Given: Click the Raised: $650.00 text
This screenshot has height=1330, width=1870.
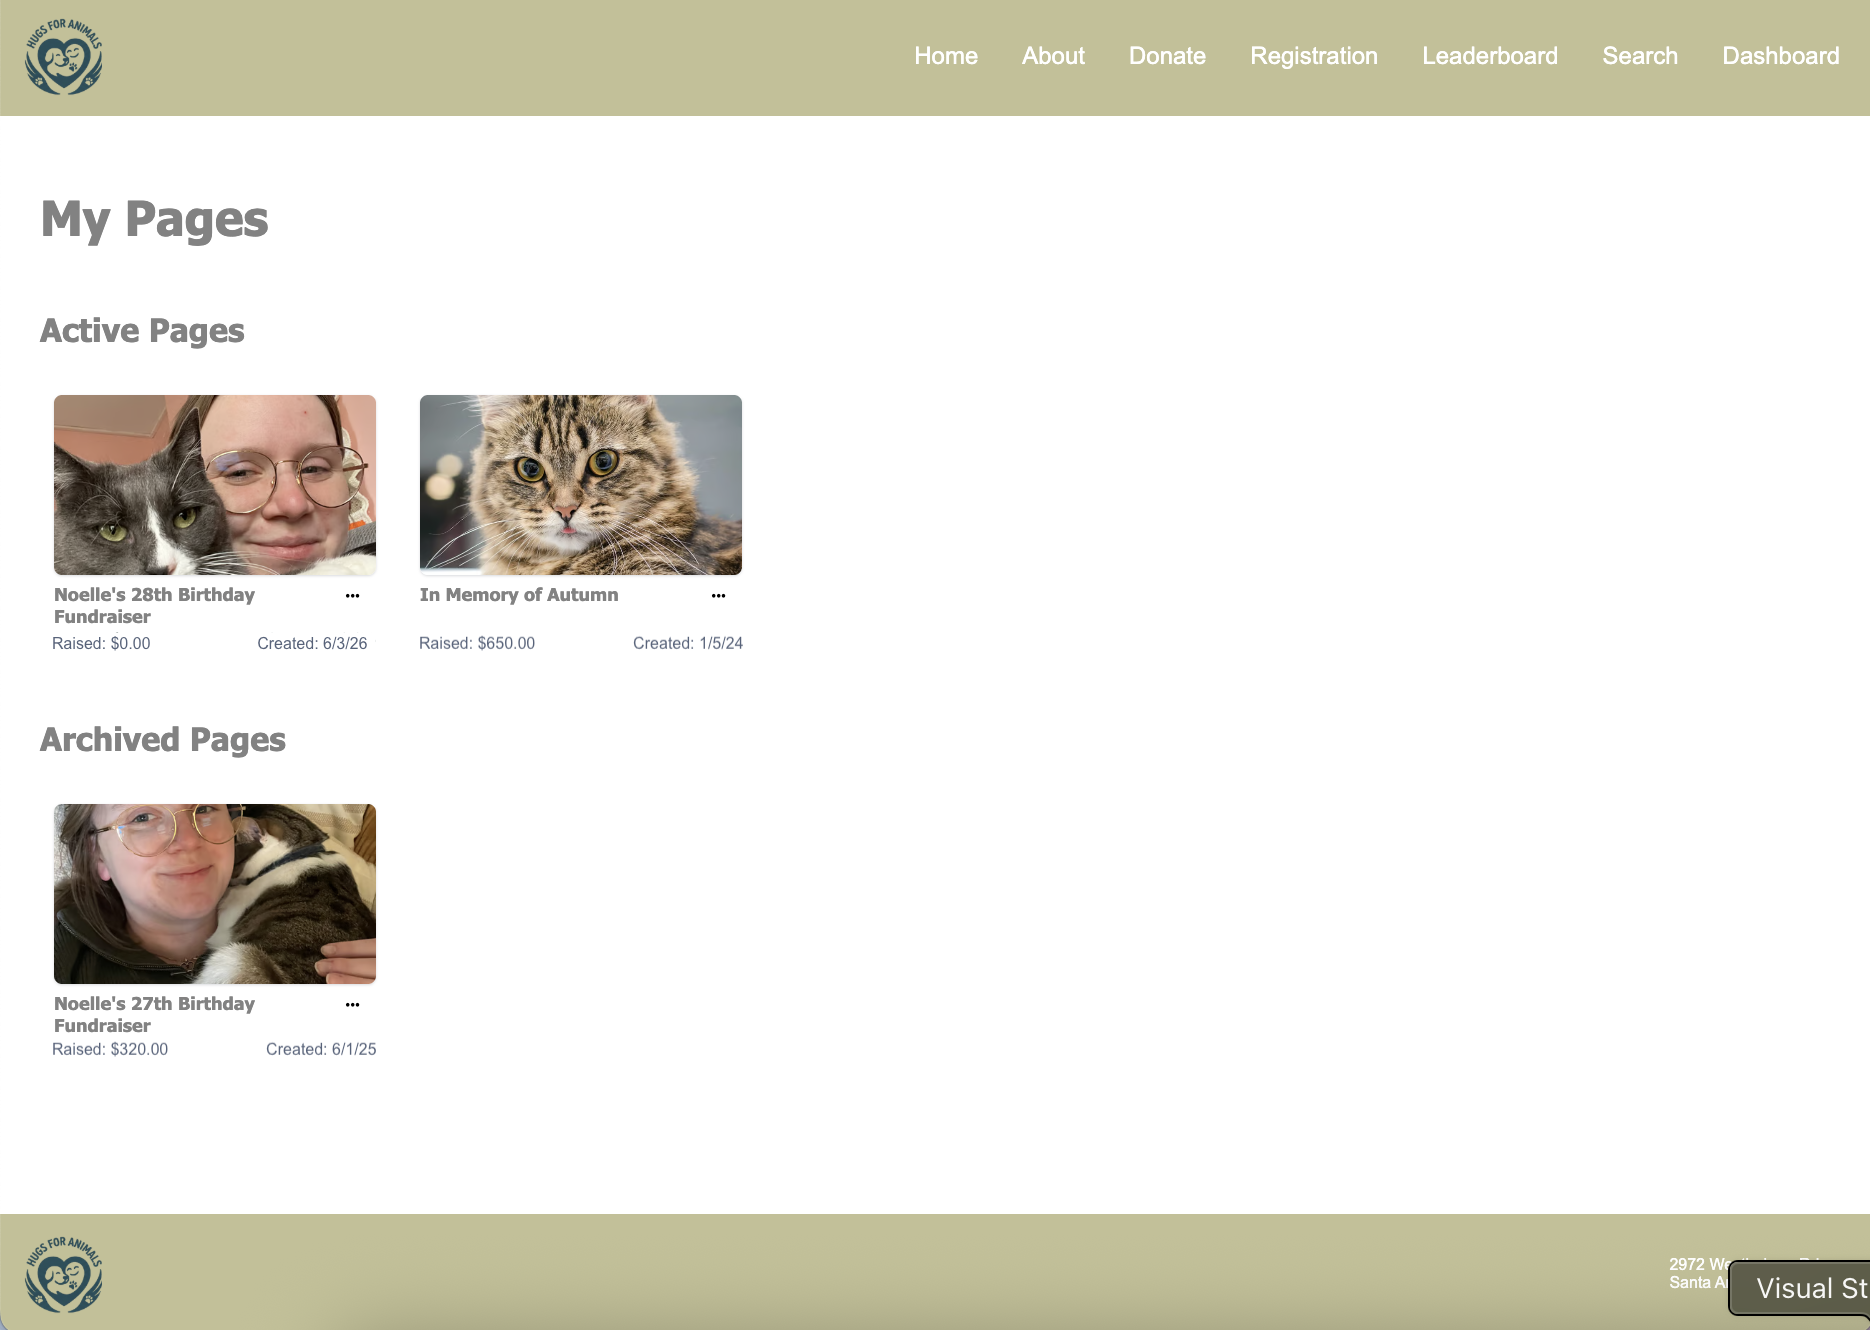Looking at the screenshot, I should (x=477, y=643).
